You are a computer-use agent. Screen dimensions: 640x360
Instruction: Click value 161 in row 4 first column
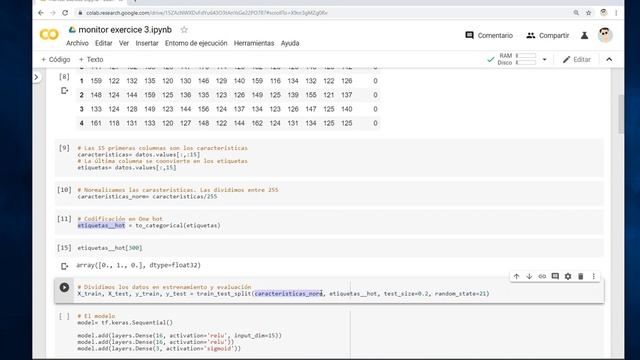[x=96, y=123]
